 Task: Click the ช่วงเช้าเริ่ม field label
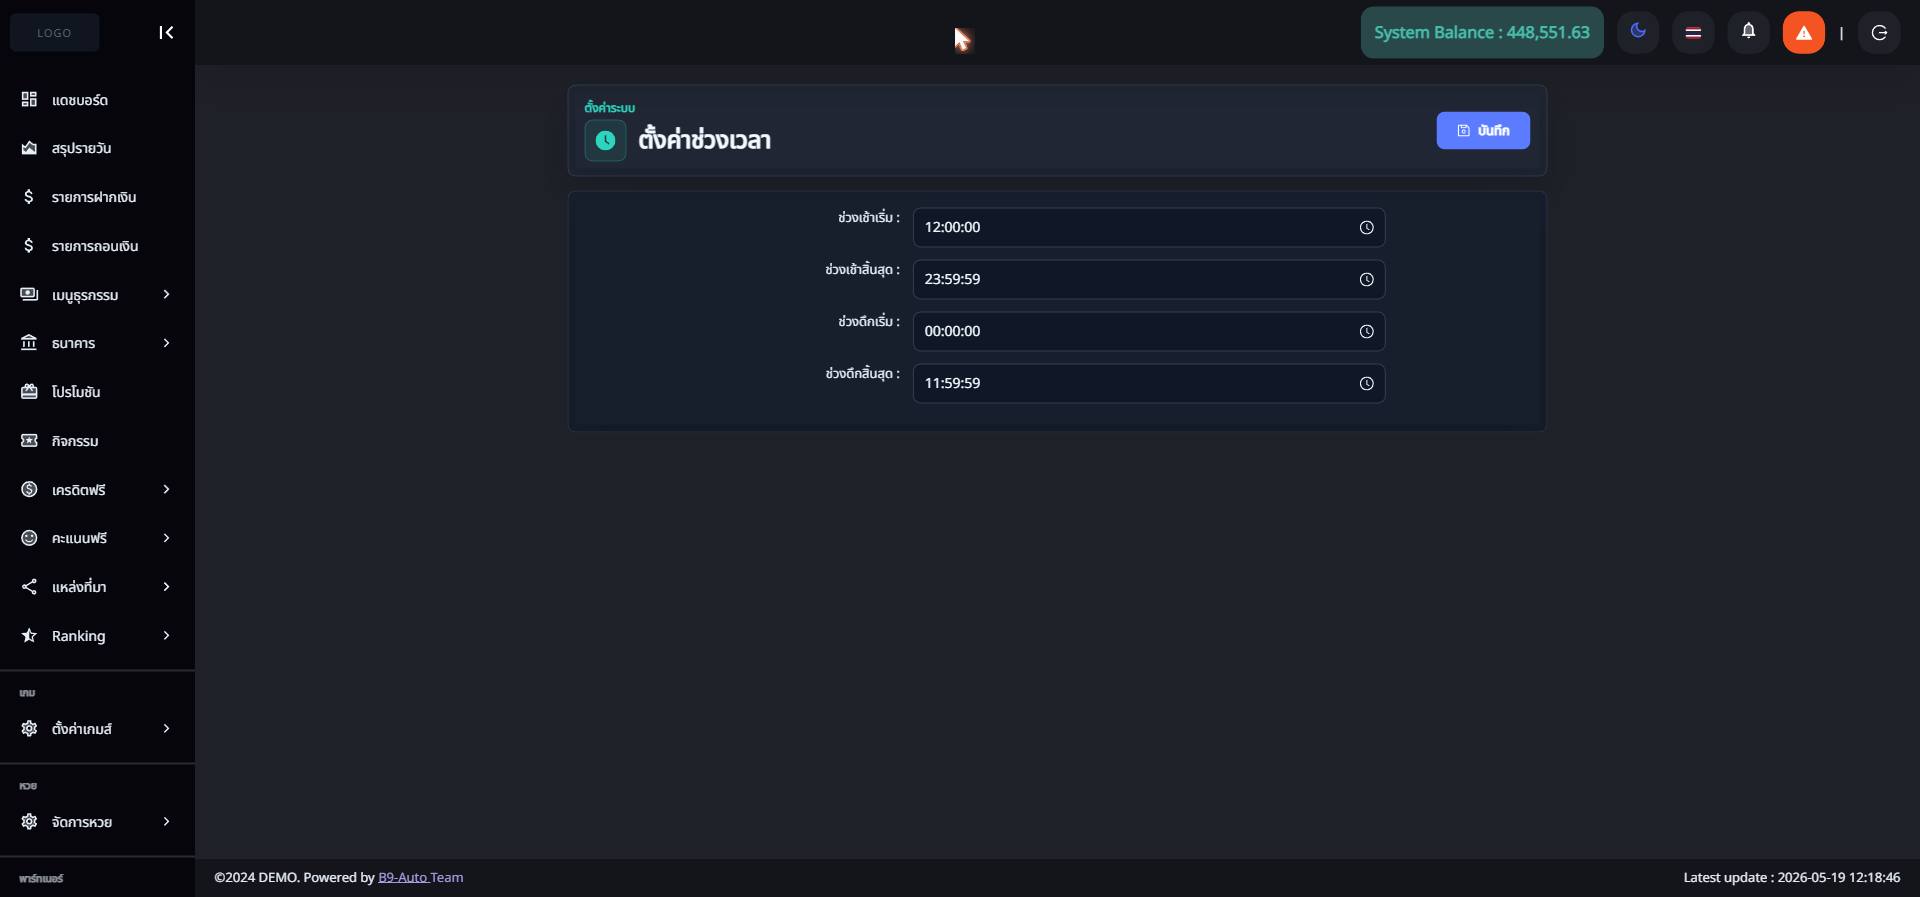[868, 217]
